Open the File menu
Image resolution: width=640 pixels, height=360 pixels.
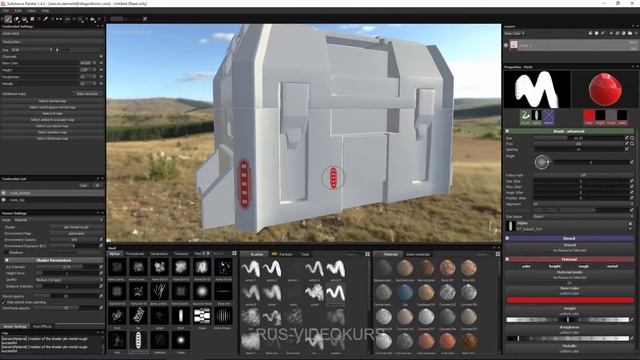point(6,11)
